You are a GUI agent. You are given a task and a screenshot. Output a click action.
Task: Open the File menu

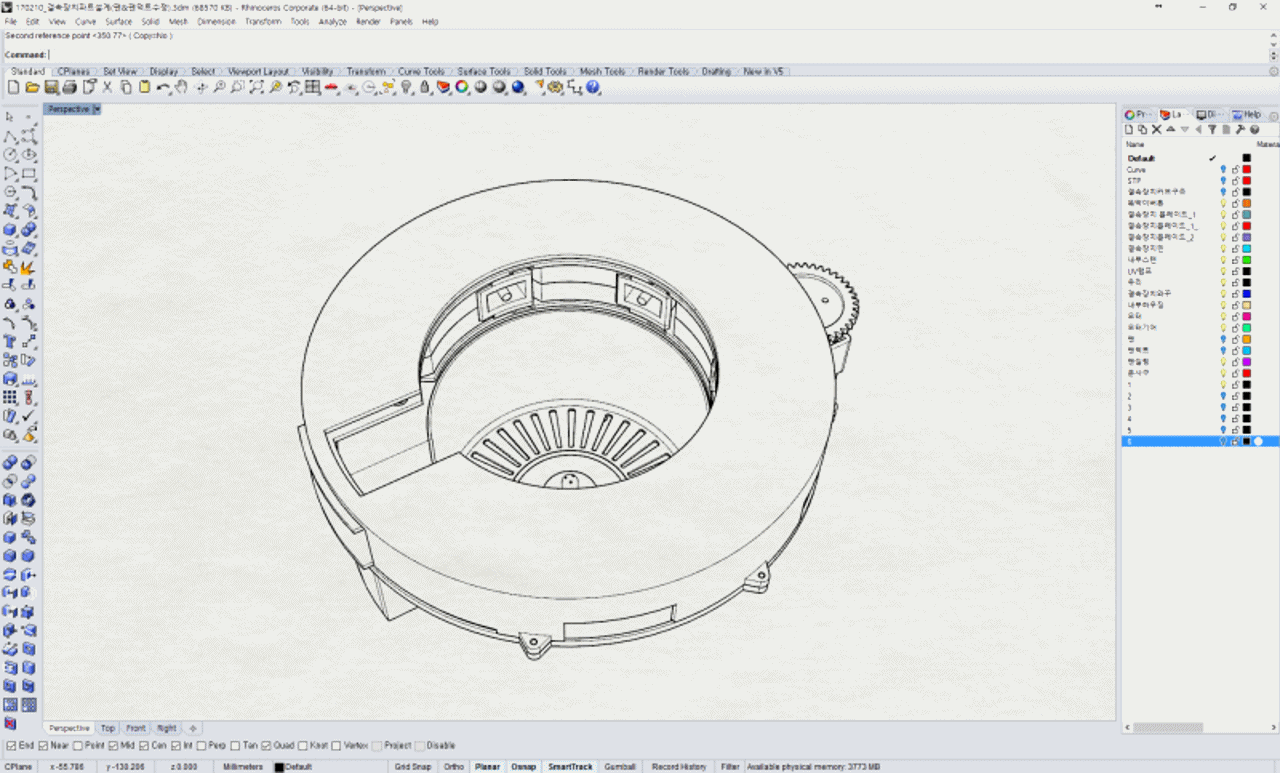point(11,21)
